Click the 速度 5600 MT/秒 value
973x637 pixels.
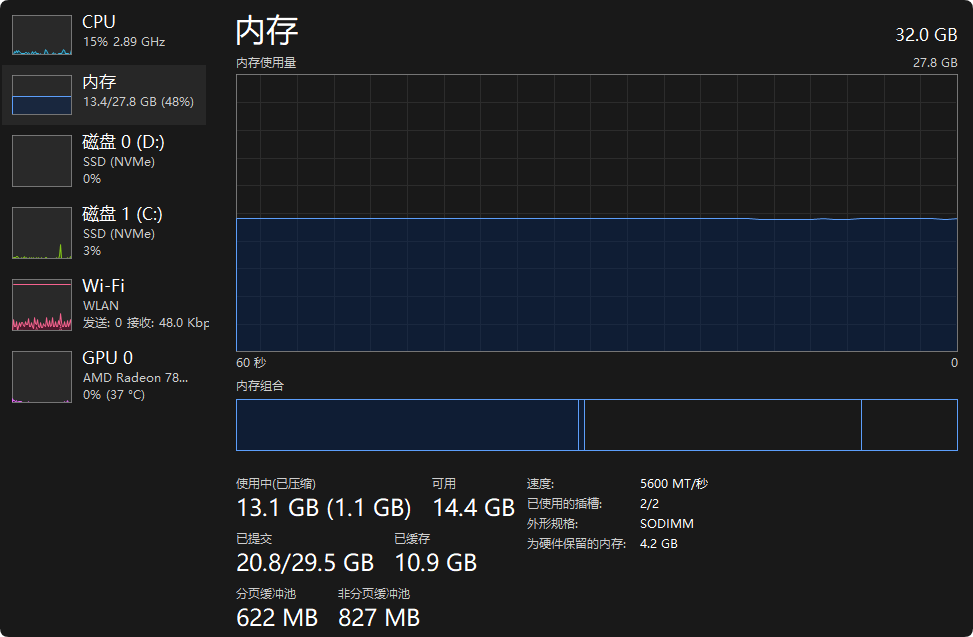tap(674, 484)
